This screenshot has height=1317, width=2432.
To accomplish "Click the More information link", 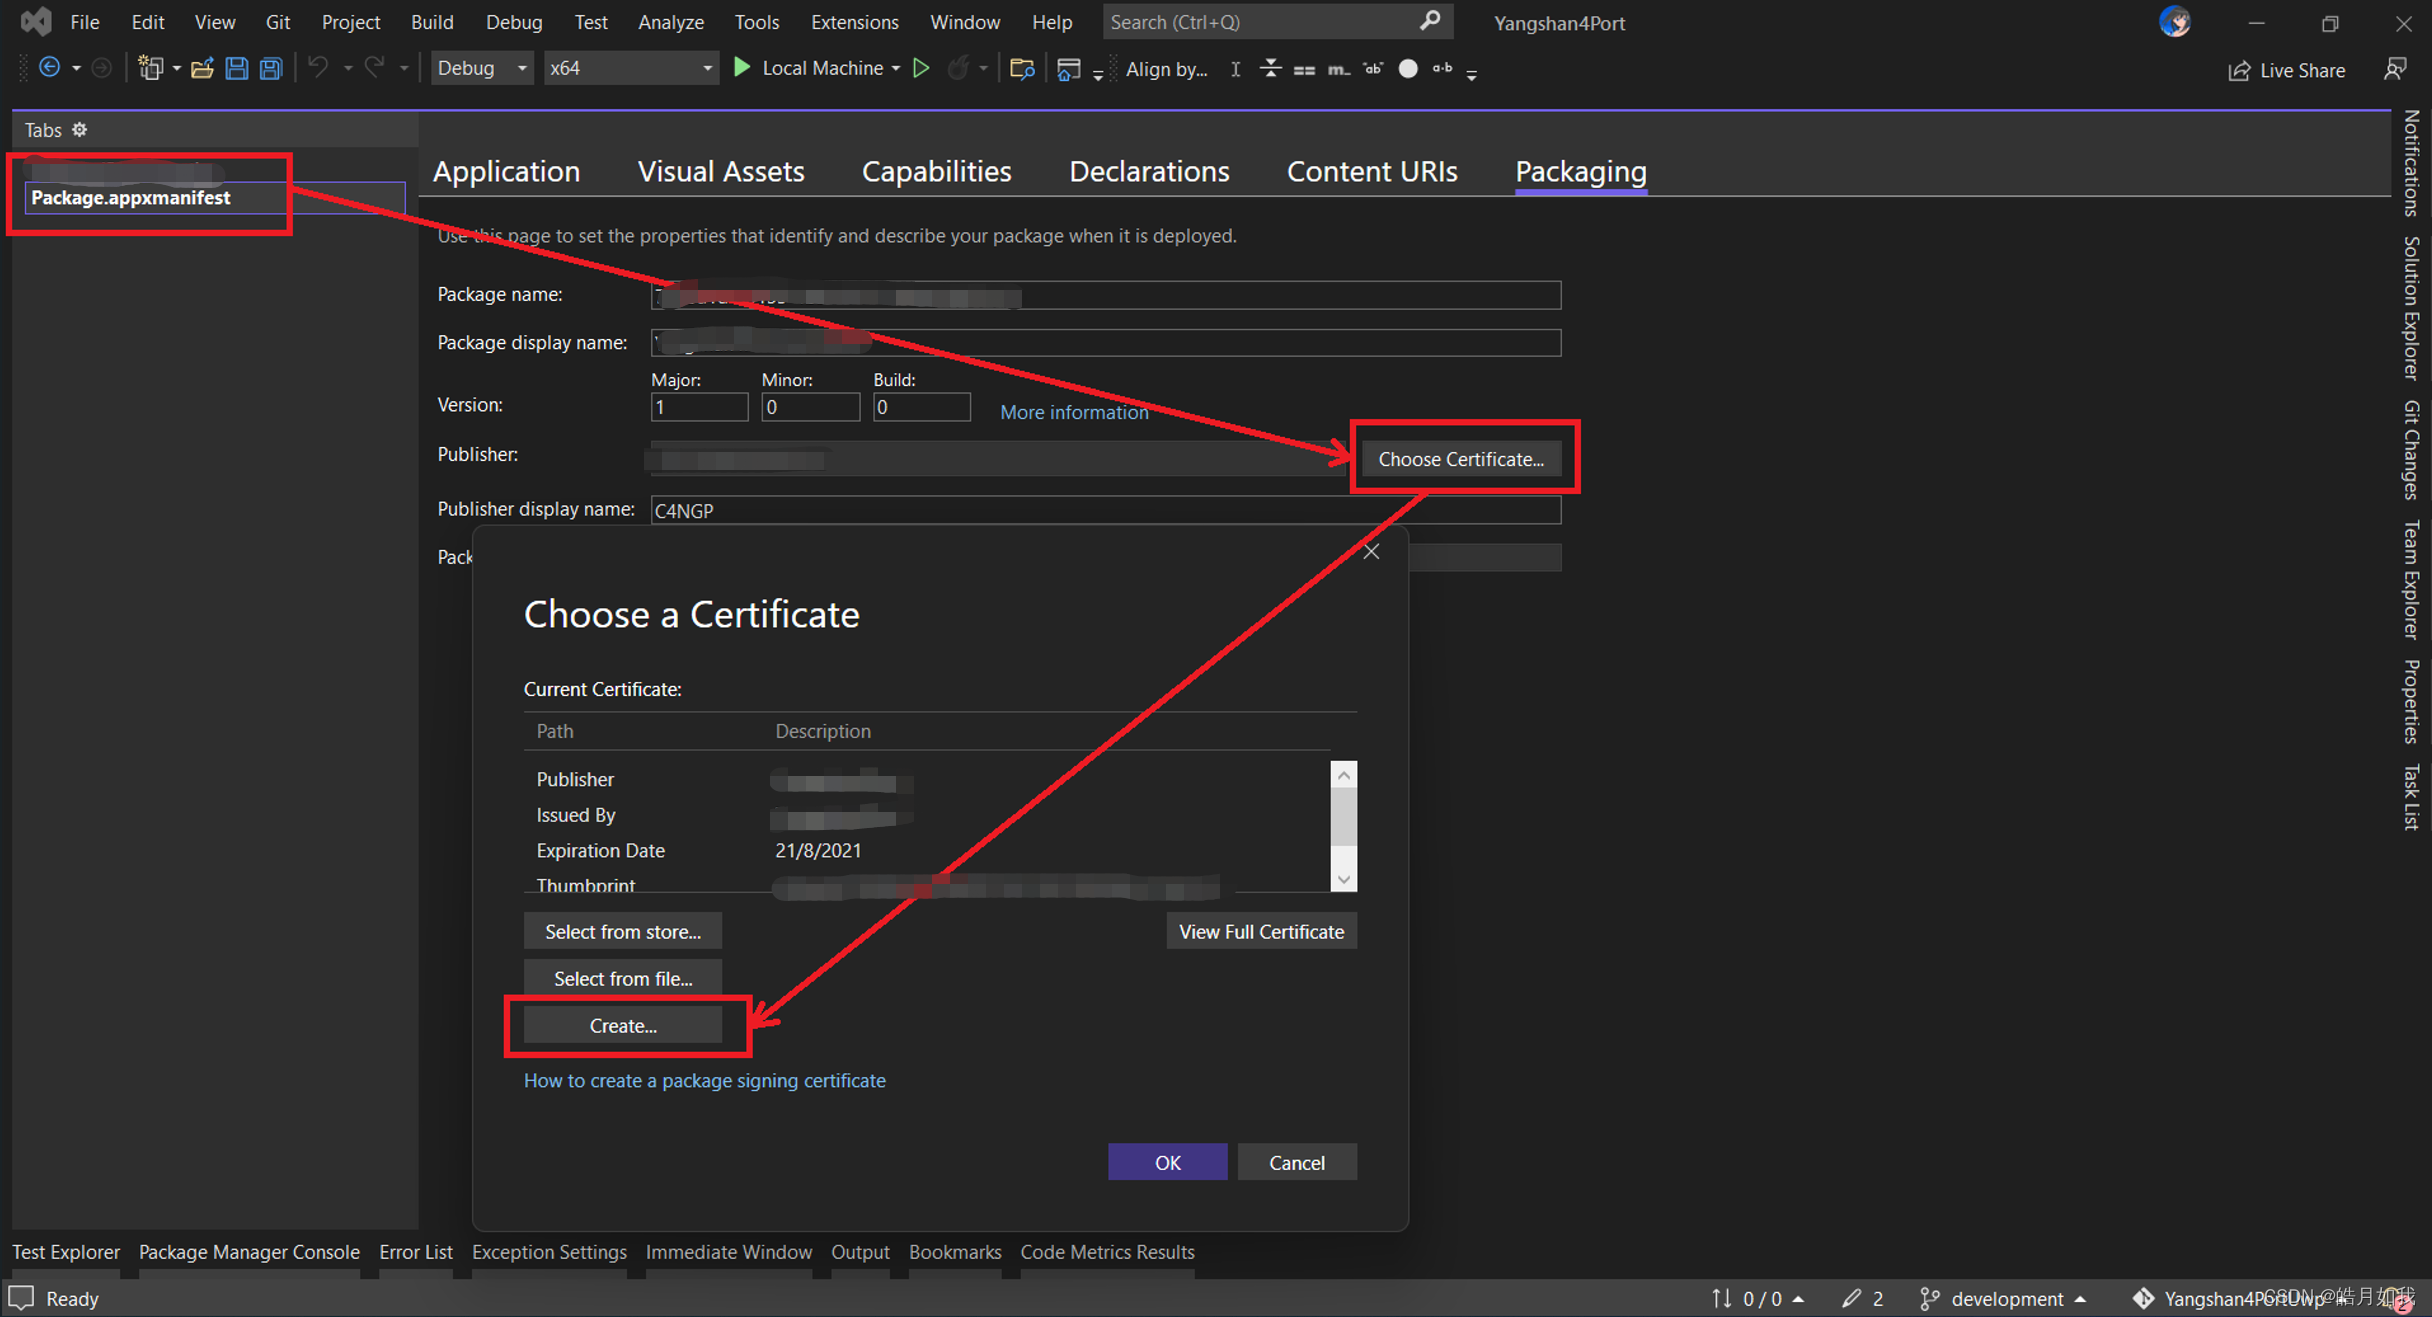I will click(x=1074, y=412).
